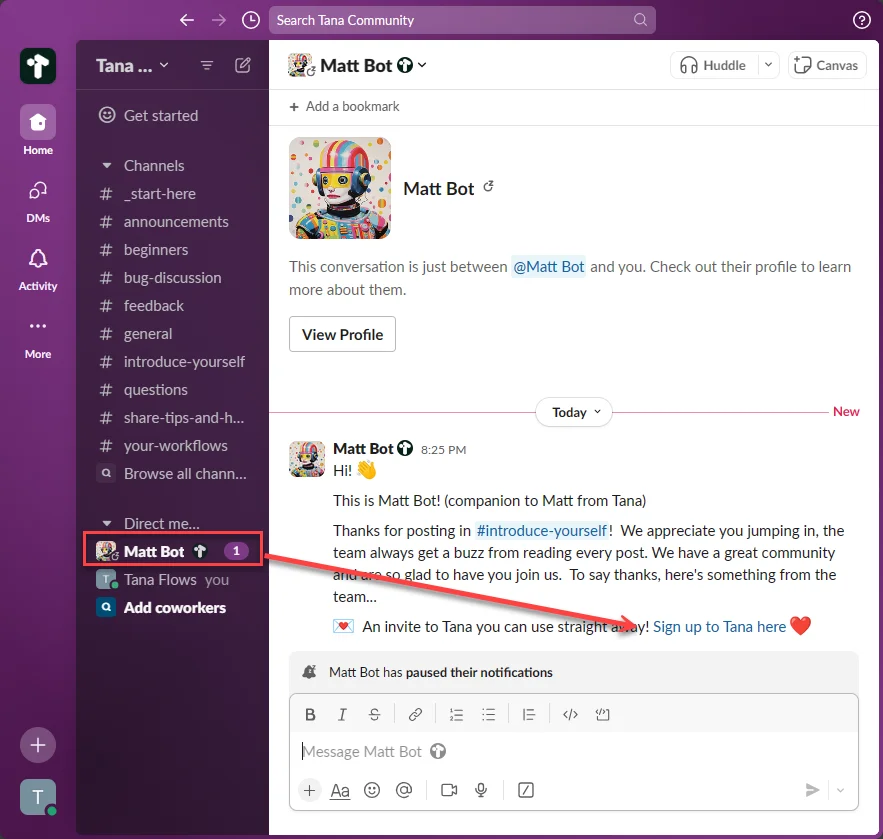Viewport: 883px width, 839px height.
Task: Click the View Profile button
Action: point(342,334)
